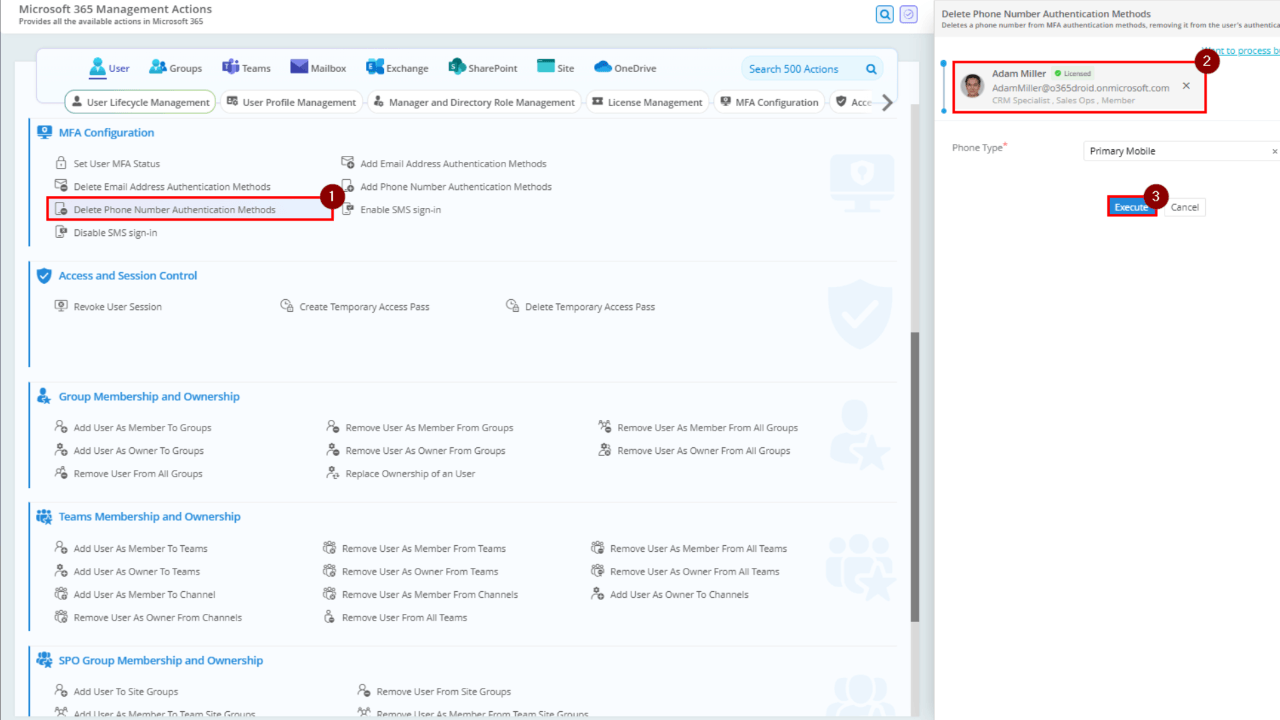Switch to the Teams category tab

(246, 68)
